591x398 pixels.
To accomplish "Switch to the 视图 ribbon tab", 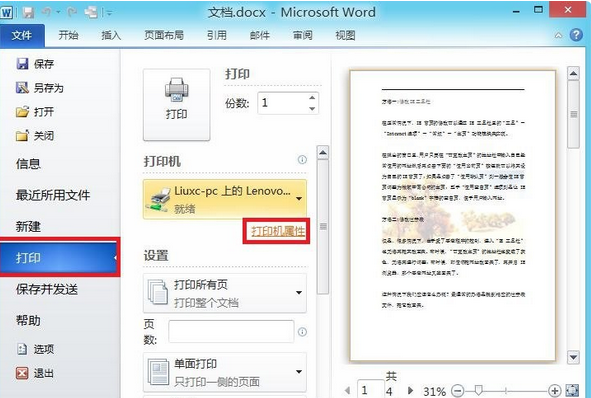I will (345, 35).
